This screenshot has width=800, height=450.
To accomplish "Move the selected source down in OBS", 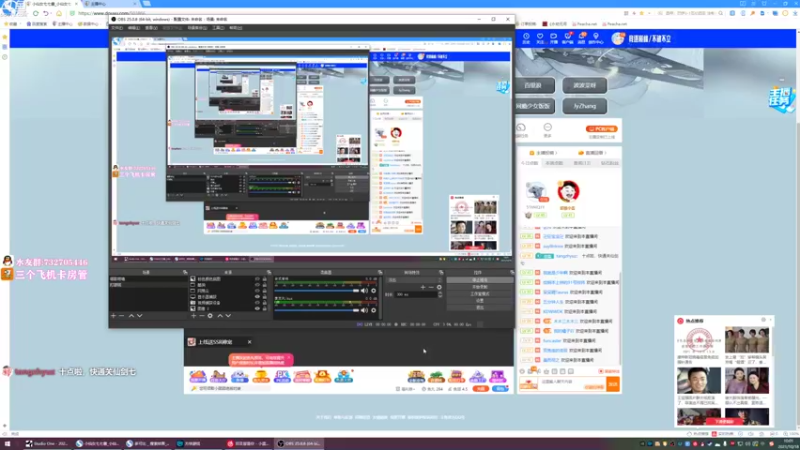I will pyautogui.click(x=228, y=316).
